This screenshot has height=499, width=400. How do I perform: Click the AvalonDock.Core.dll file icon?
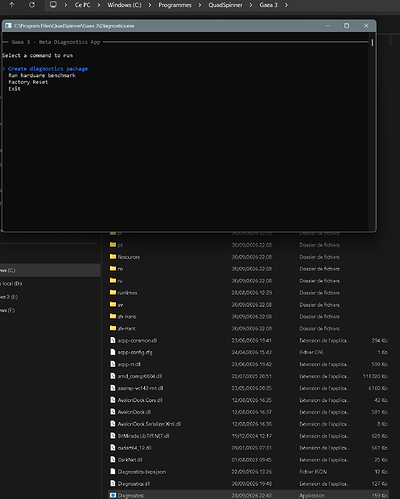pos(113,400)
